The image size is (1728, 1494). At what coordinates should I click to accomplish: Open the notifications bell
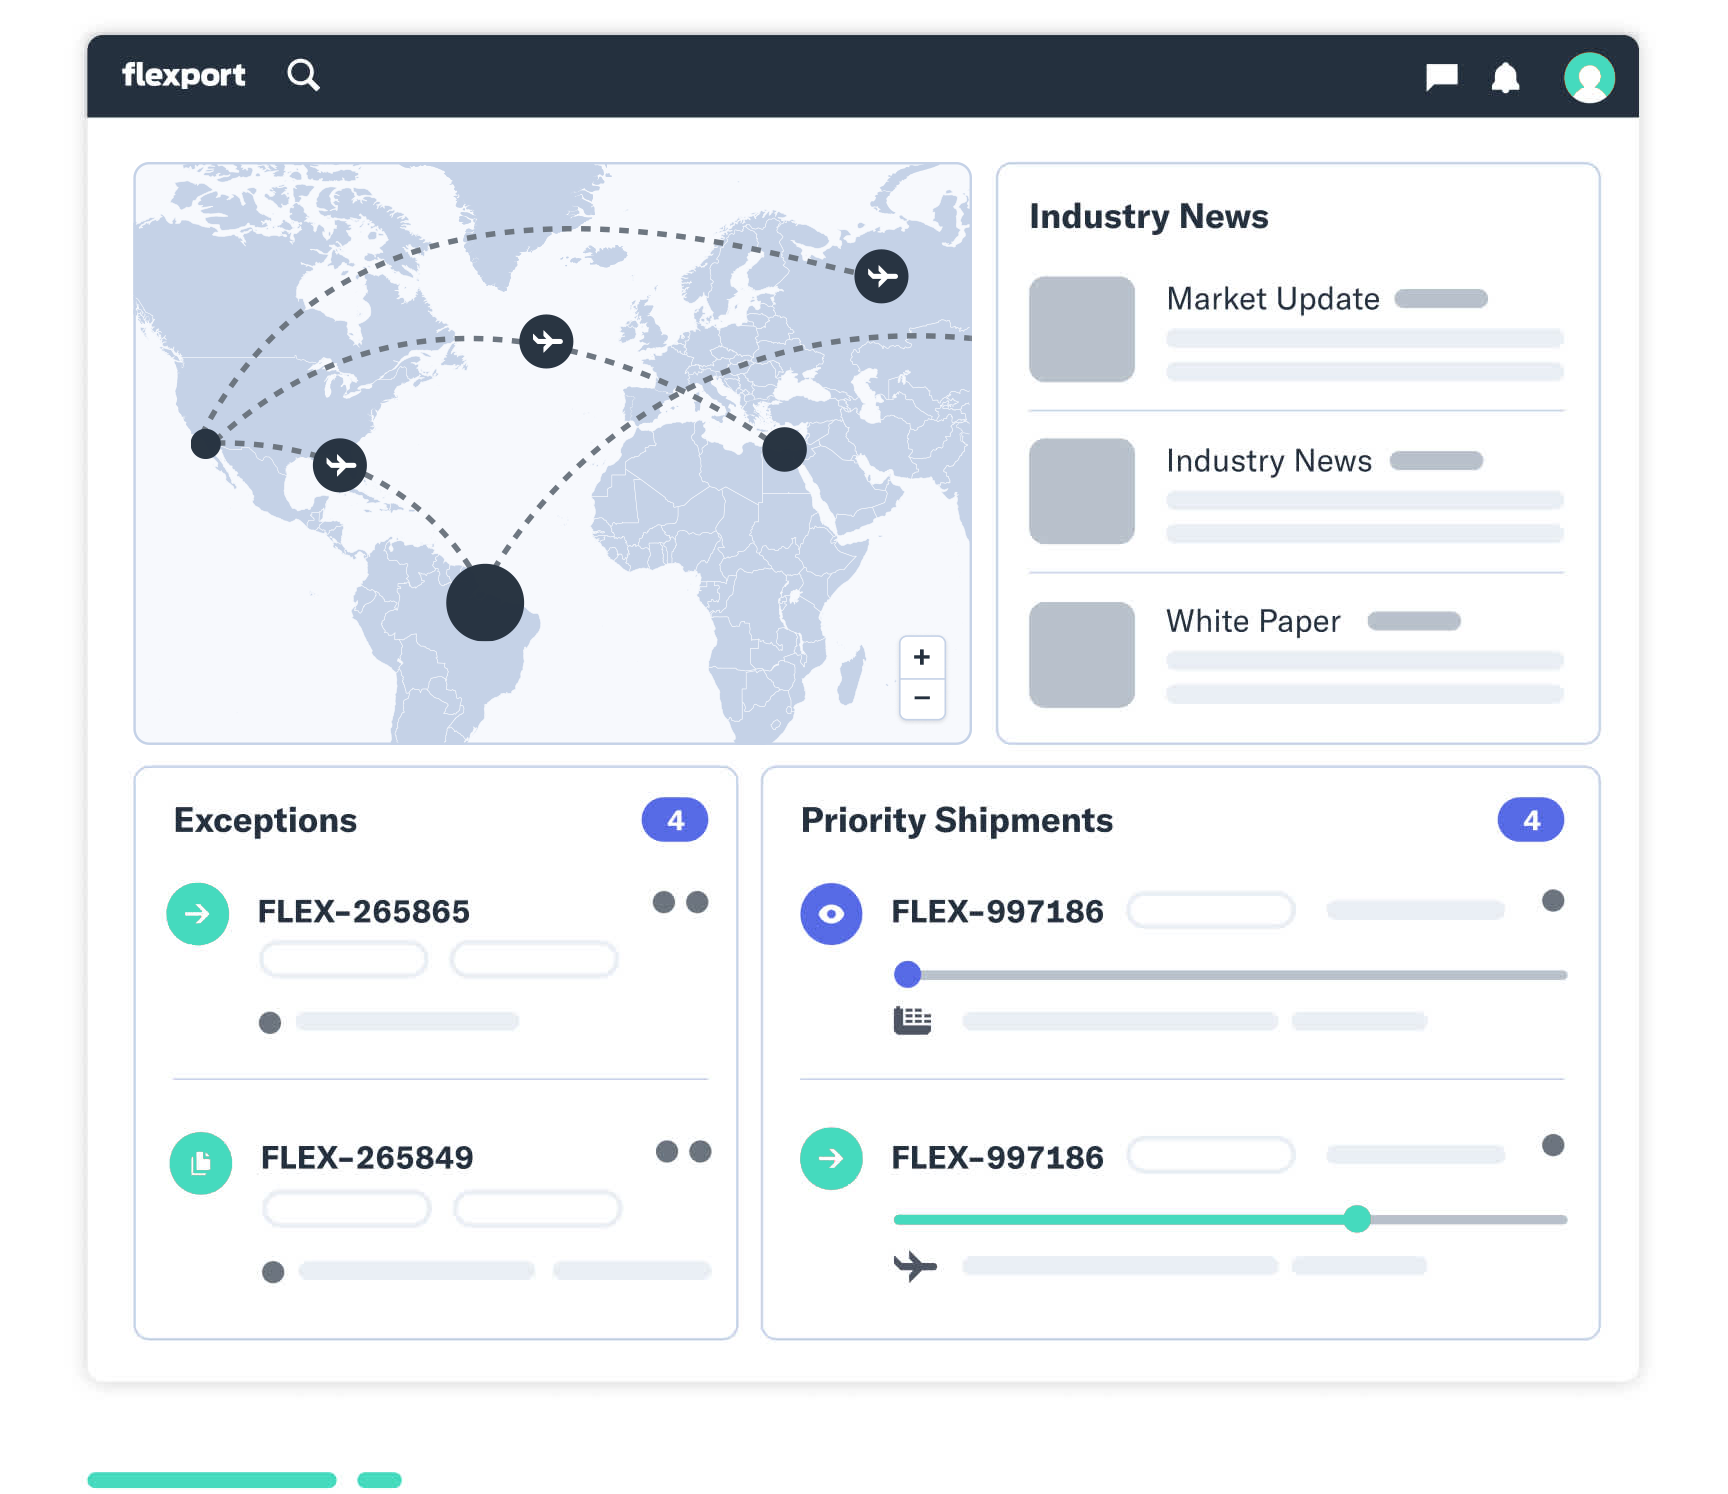pos(1505,77)
